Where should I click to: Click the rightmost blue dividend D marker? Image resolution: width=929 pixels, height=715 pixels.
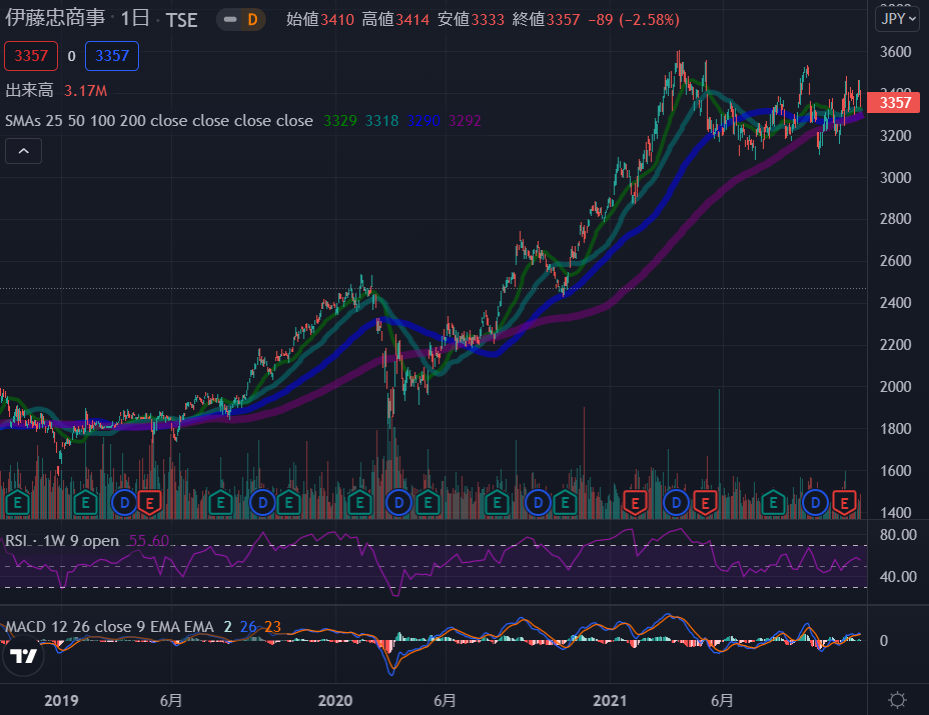pyautogui.click(x=815, y=504)
